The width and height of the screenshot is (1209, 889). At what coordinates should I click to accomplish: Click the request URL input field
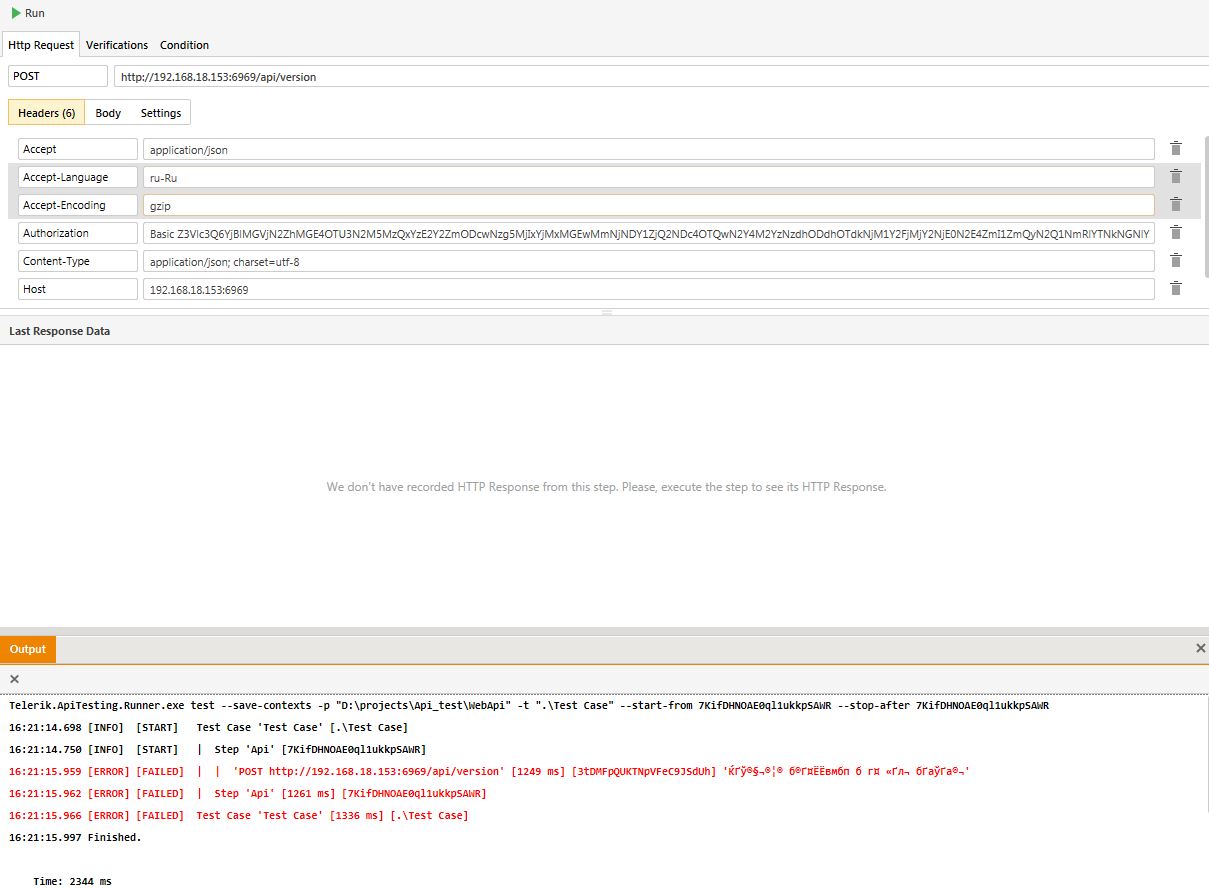point(660,77)
